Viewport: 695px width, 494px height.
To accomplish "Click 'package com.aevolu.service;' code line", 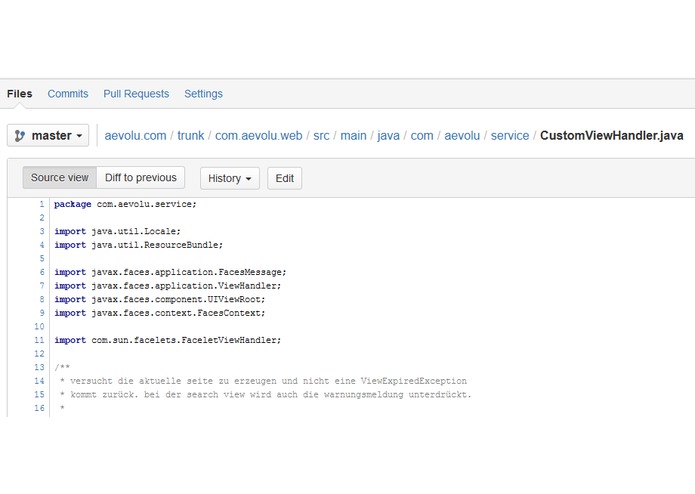I will coord(125,204).
